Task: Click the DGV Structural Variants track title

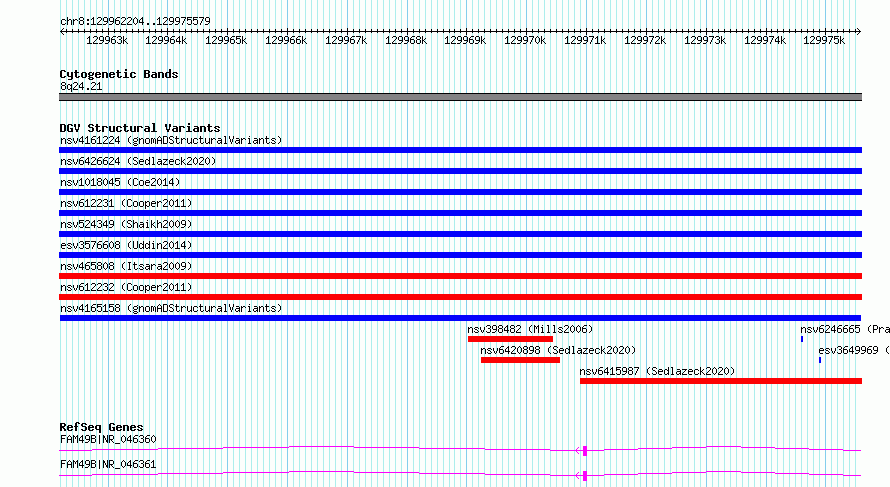Action: pyautogui.click(x=140, y=128)
